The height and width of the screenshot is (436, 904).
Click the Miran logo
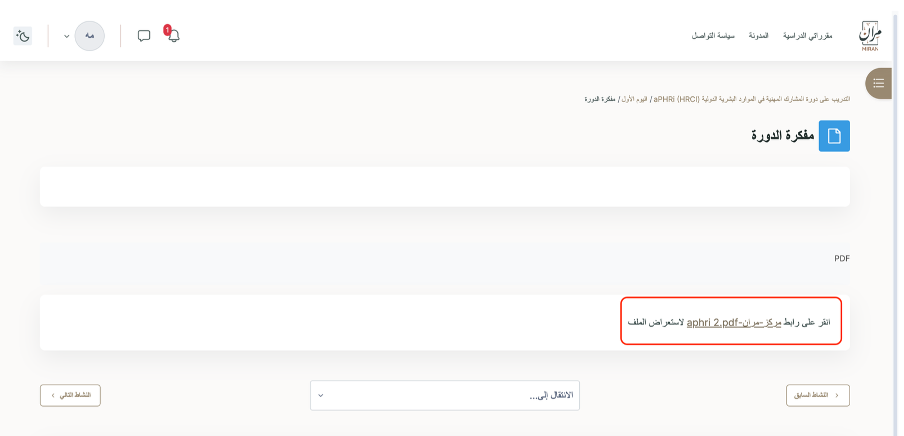coord(868,36)
